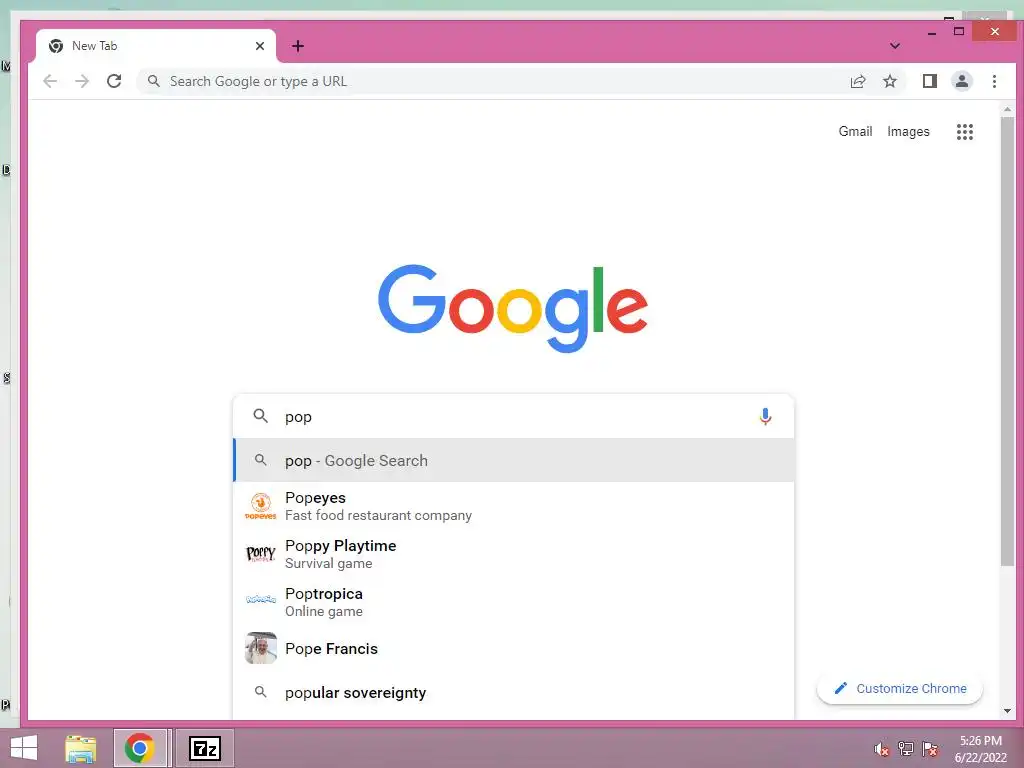Choose the Poppy Playtime suggestion

point(513,554)
